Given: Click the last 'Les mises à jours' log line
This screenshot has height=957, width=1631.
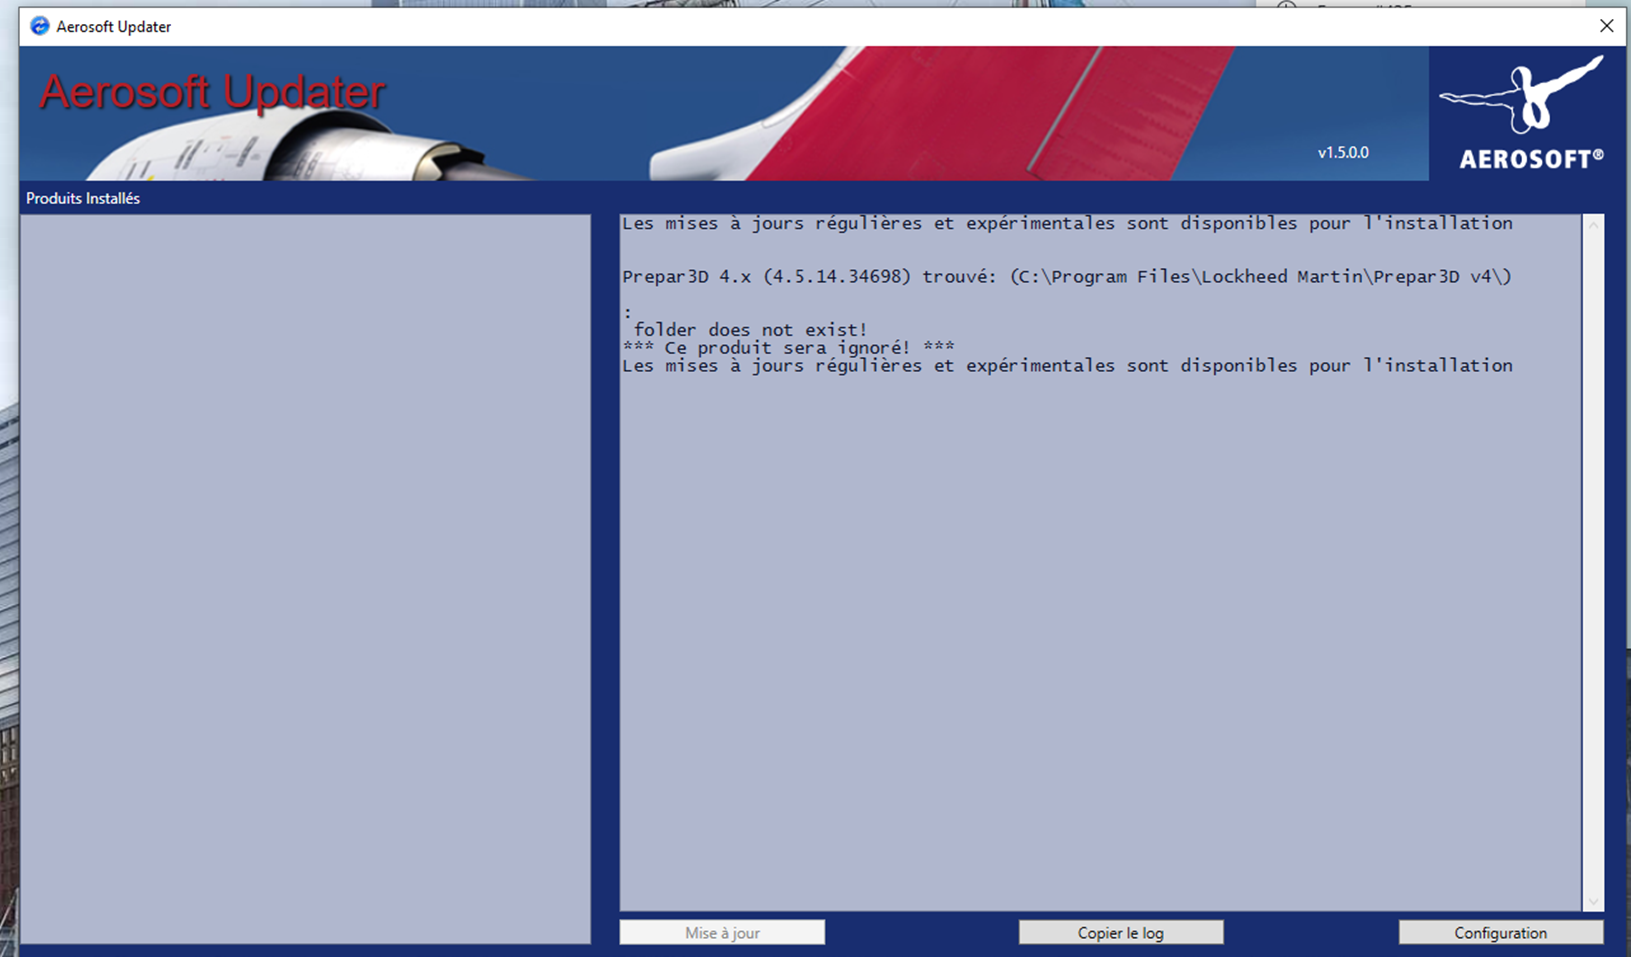Looking at the screenshot, I should click(x=1067, y=366).
